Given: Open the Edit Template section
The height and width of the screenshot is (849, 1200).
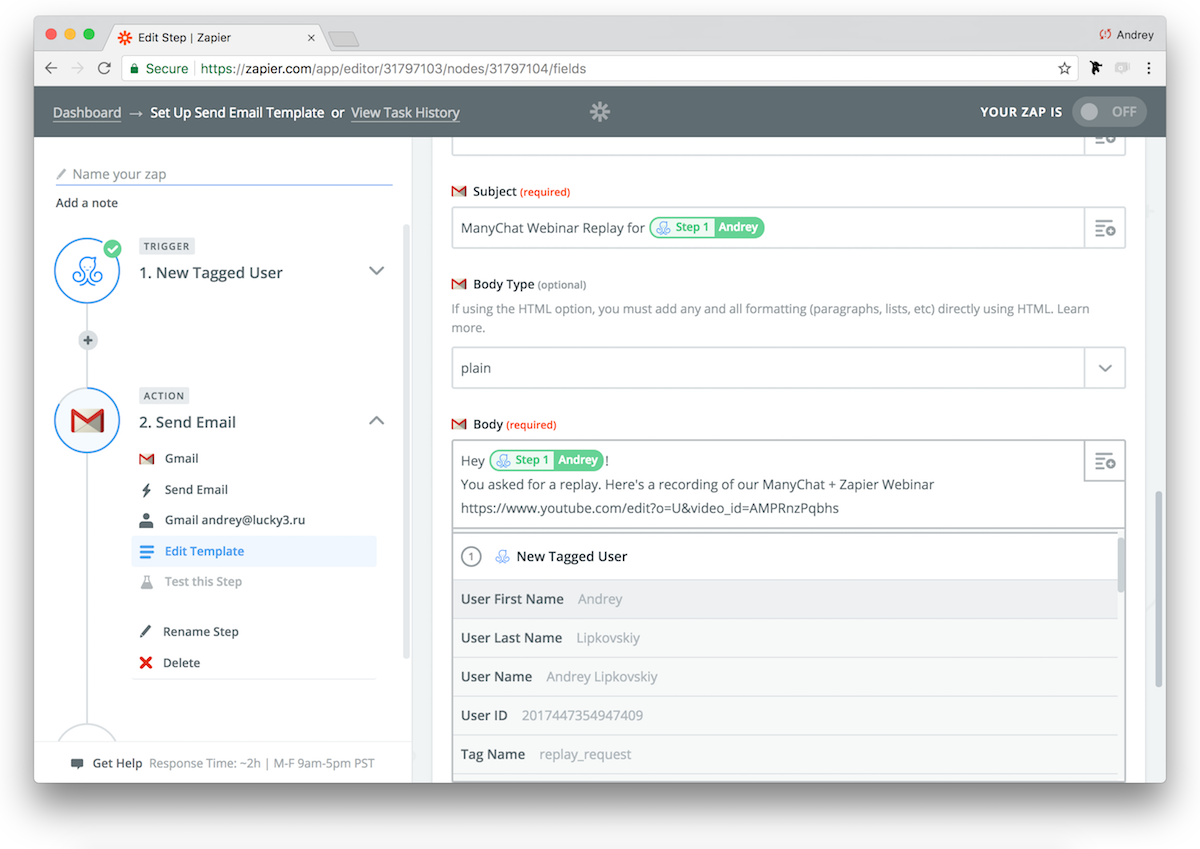Looking at the screenshot, I should (254, 551).
